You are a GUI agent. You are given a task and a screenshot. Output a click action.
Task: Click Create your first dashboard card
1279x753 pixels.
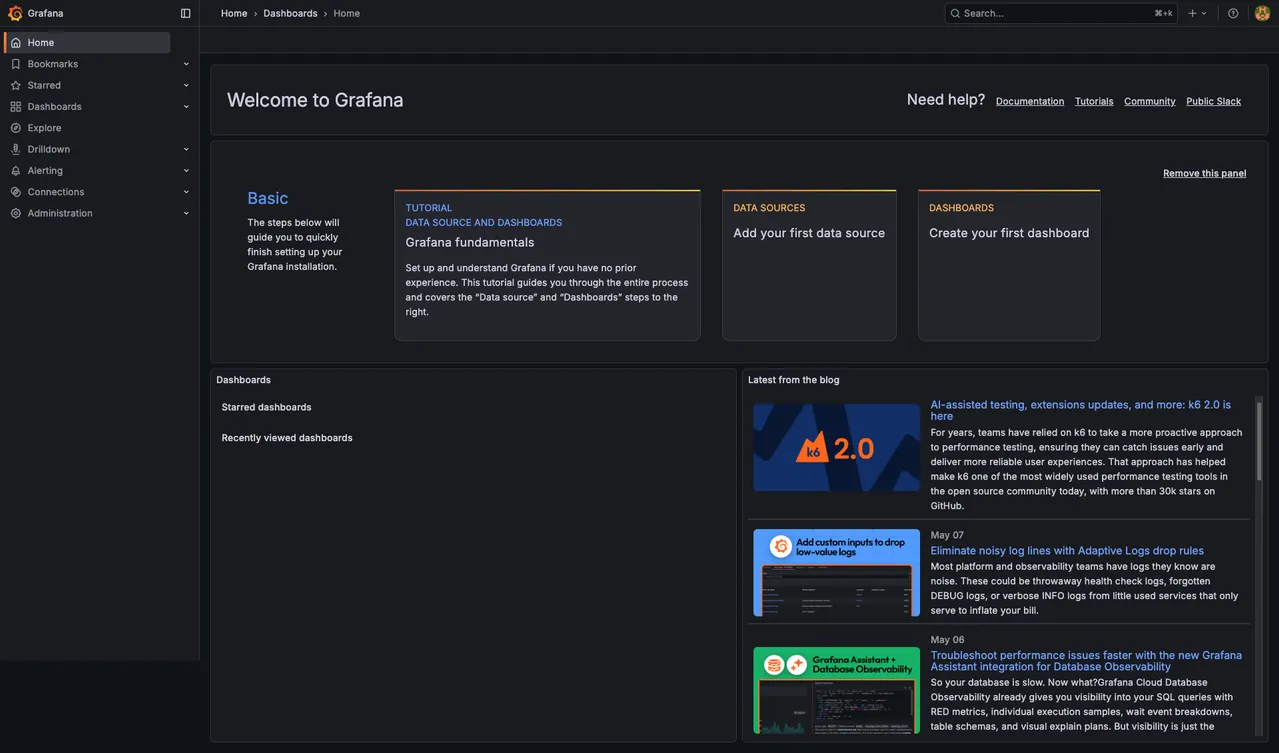tap(1009, 265)
